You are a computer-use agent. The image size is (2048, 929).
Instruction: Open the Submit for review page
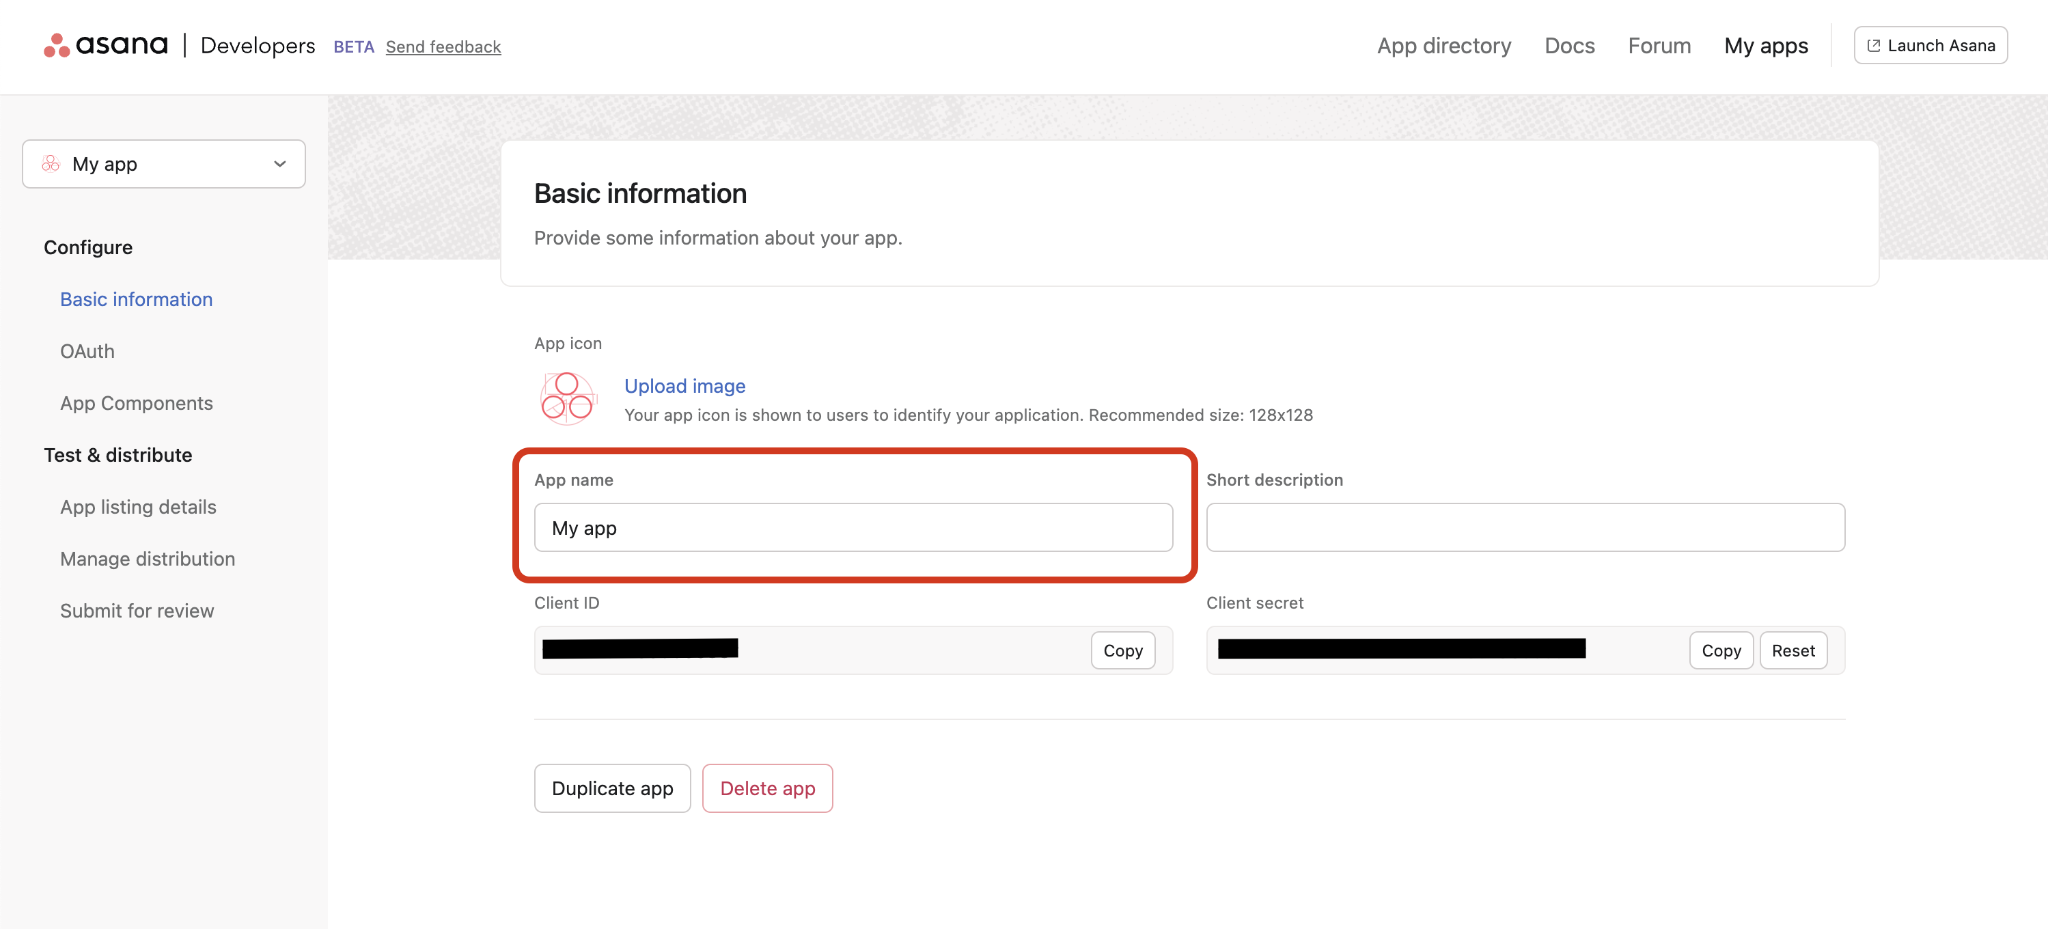coord(137,611)
